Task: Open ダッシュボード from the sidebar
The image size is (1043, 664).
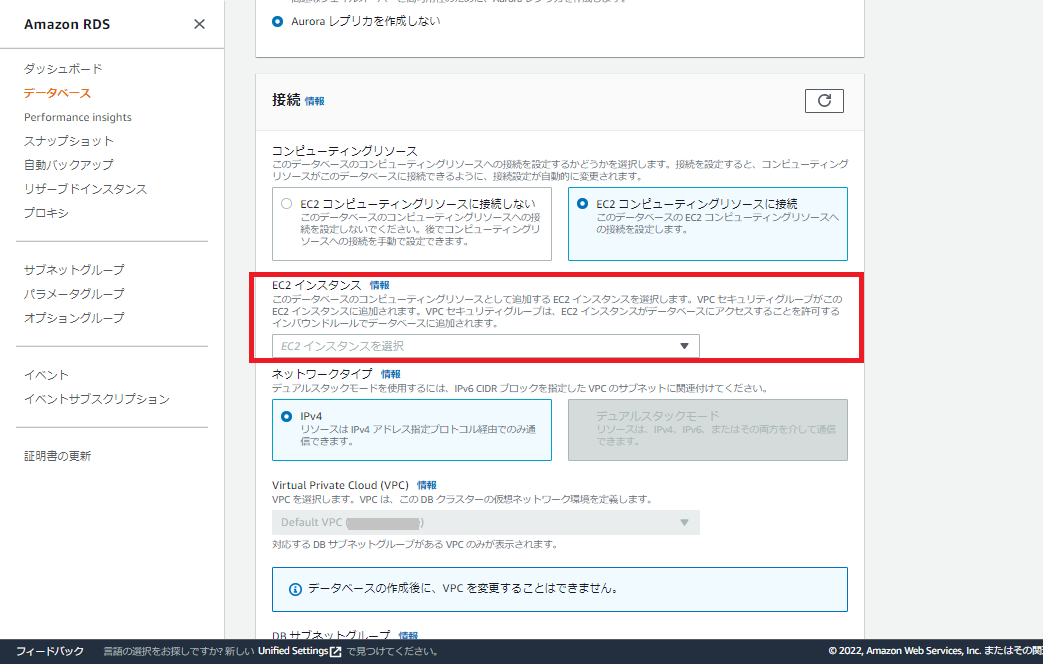Action: click(62, 68)
